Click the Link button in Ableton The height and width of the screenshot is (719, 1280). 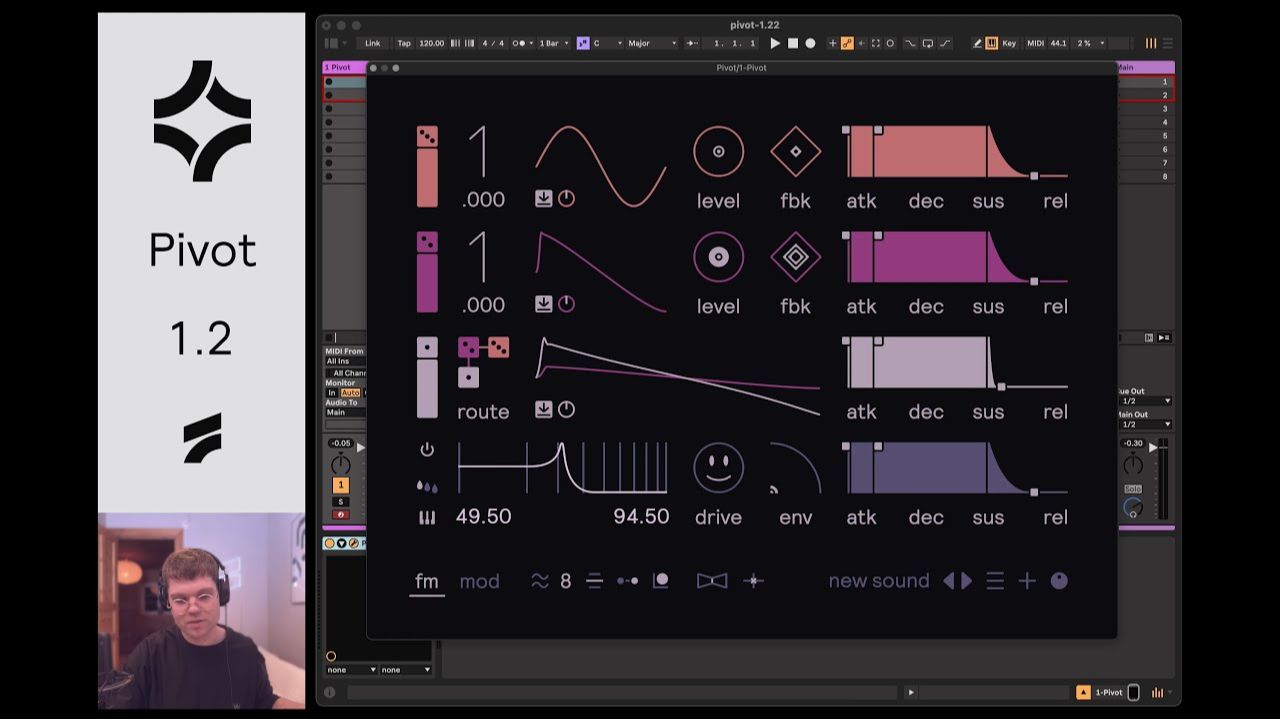(372, 43)
